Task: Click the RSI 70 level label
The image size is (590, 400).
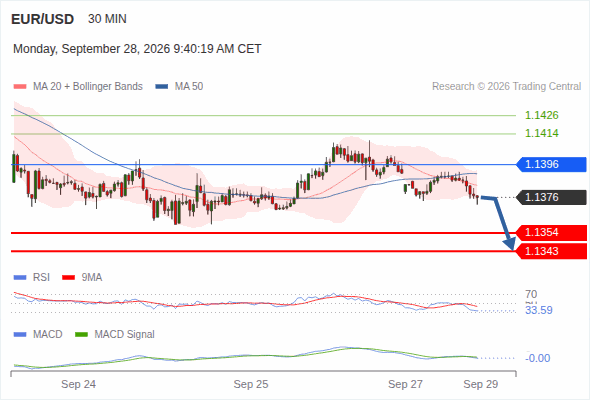Action: [531, 294]
